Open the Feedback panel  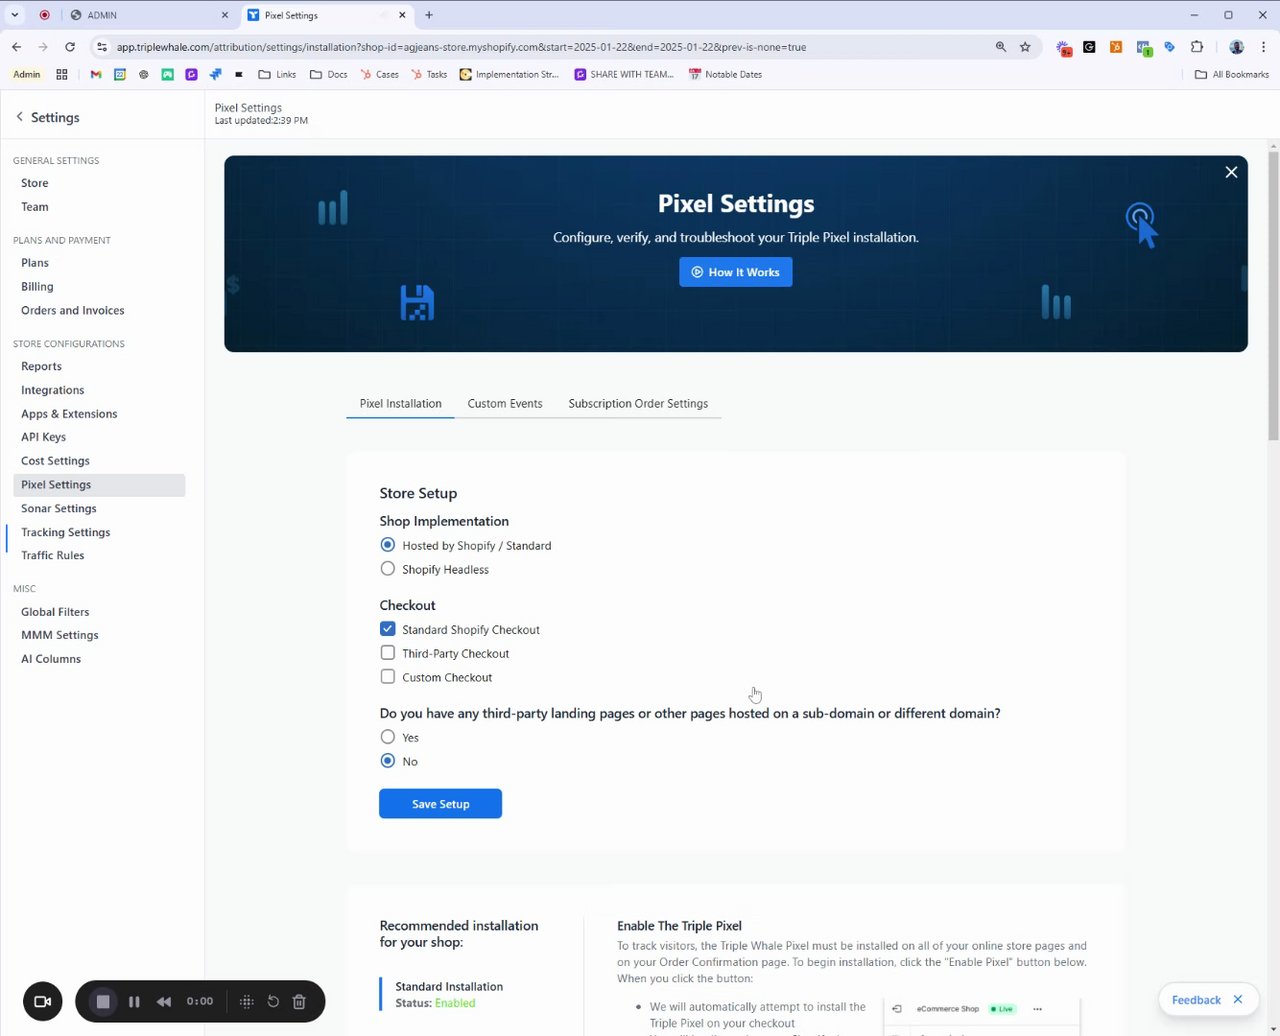click(1196, 999)
